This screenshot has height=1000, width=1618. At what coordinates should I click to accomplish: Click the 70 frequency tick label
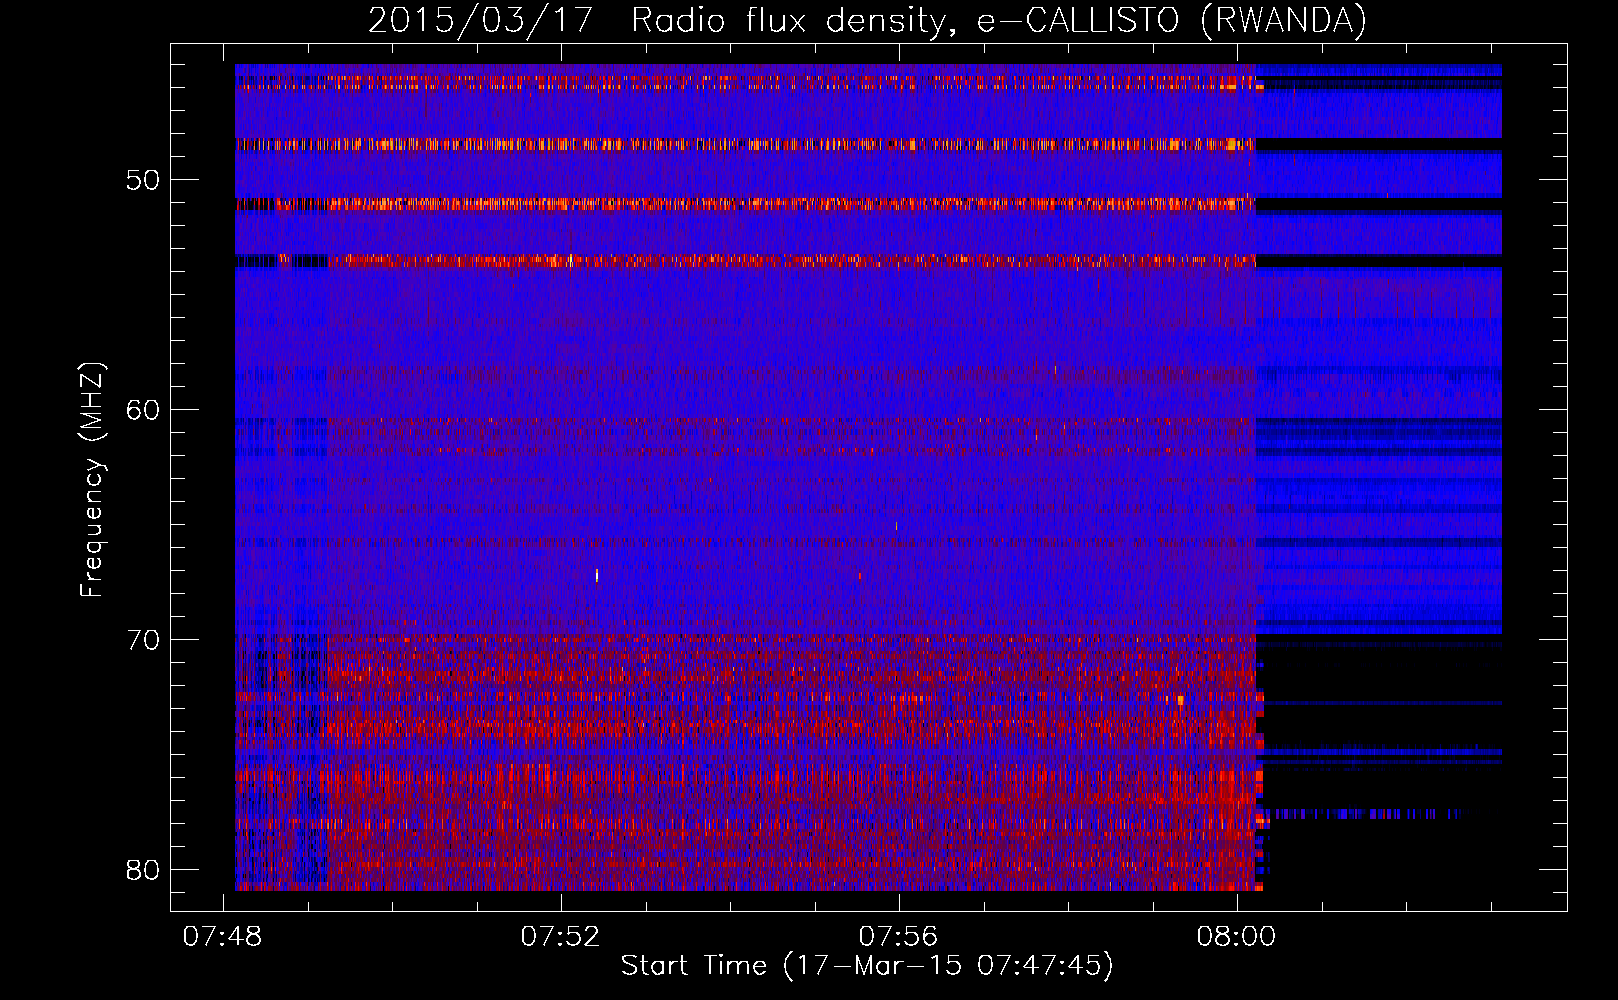click(143, 640)
